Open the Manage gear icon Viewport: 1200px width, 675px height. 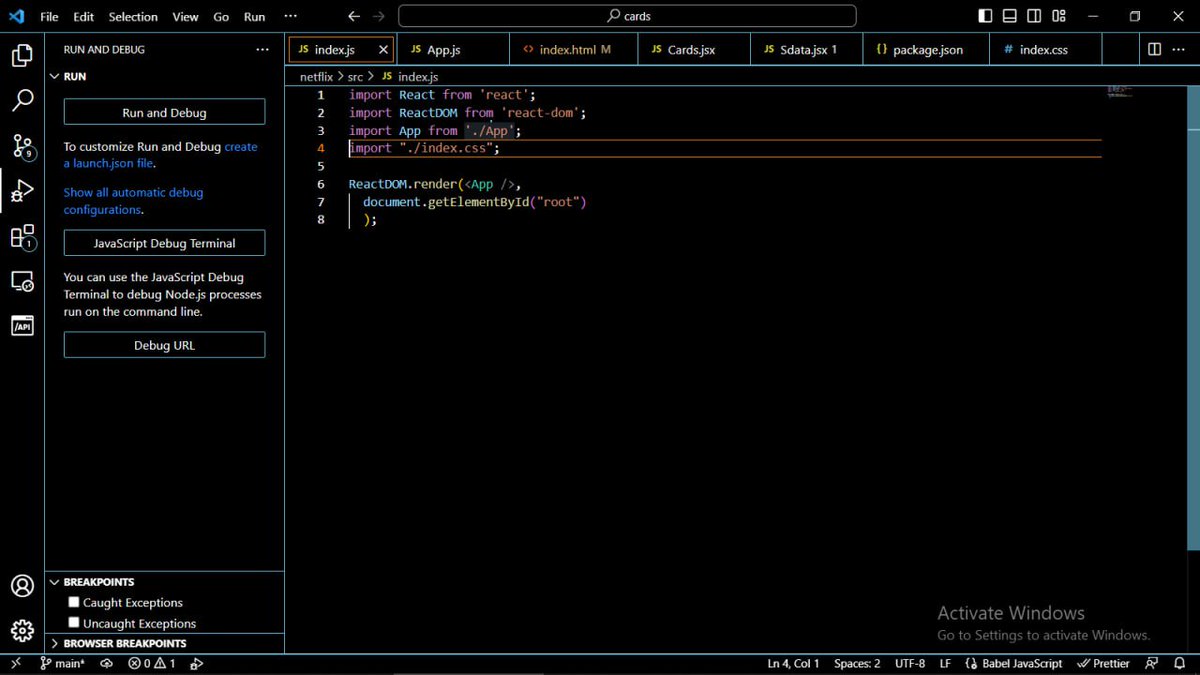tap(22, 631)
